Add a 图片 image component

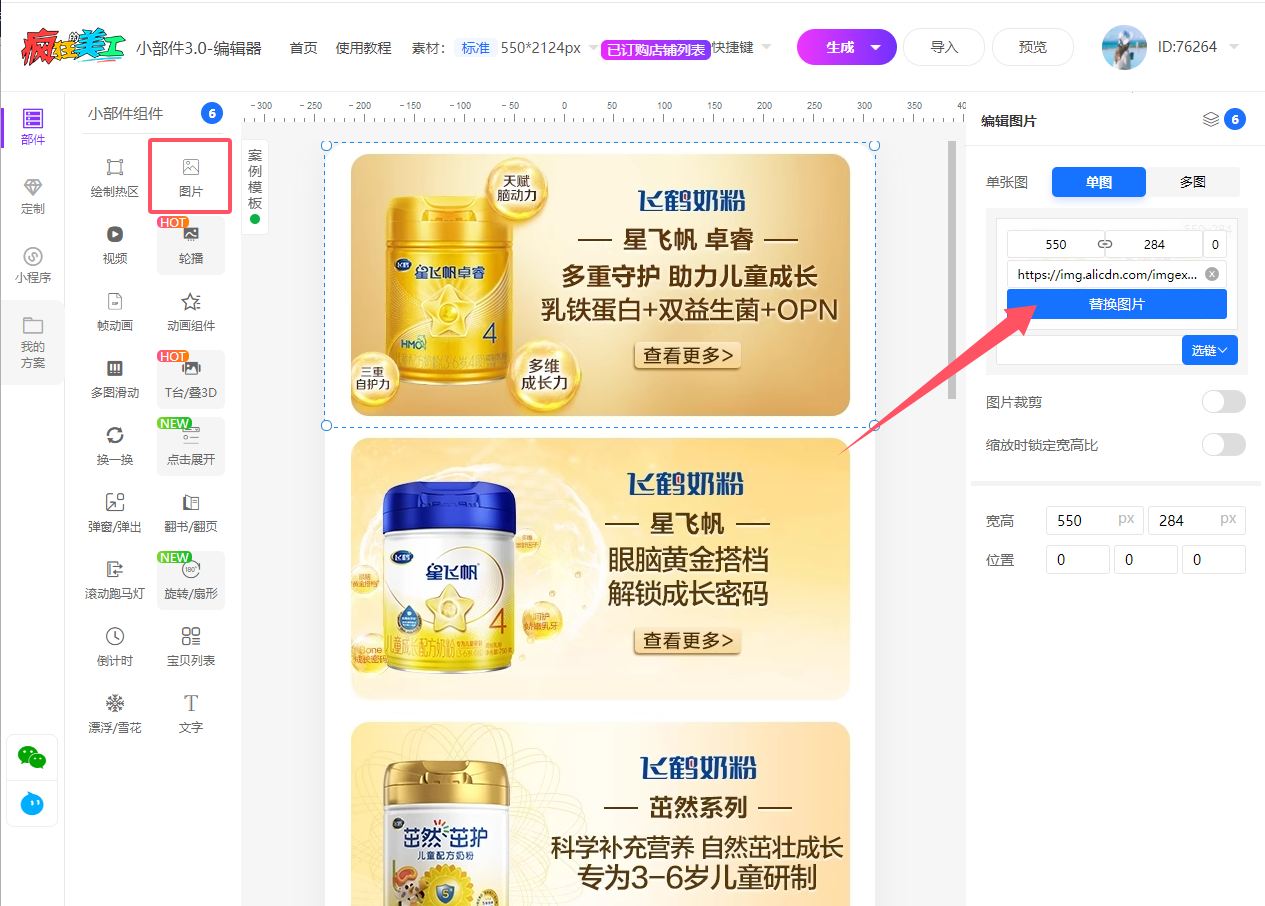[191, 176]
